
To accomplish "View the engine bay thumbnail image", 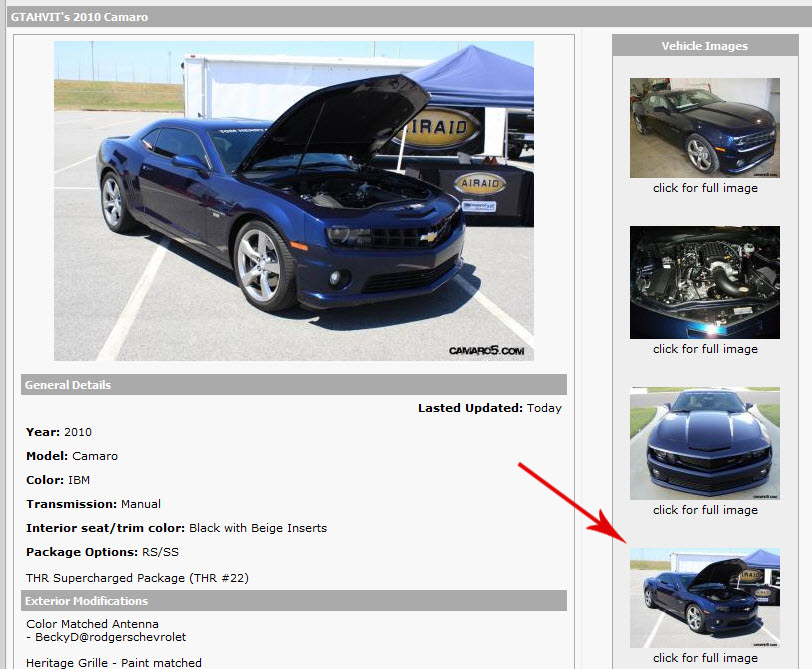I will click(704, 282).
